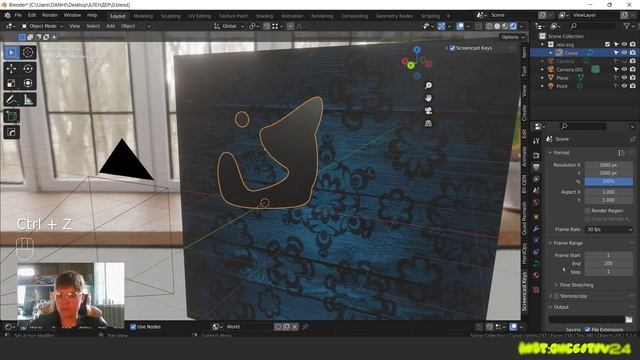Expand the Time Stretching section
The height and width of the screenshot is (360, 640).
point(574,285)
